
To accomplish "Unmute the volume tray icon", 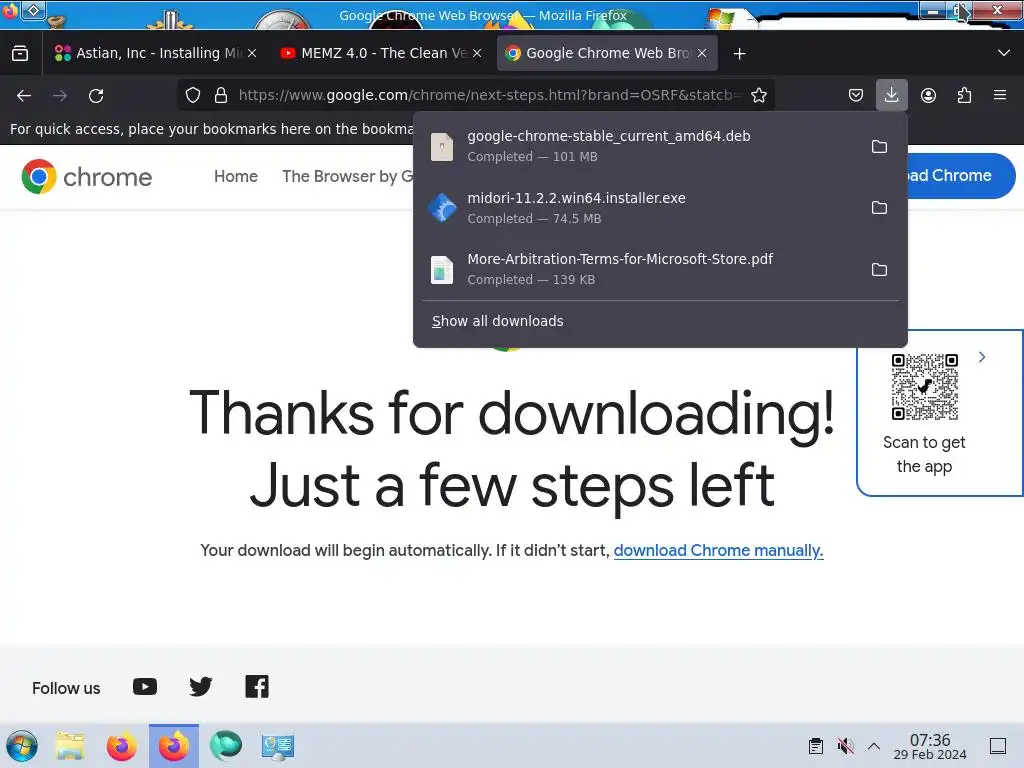I will point(845,746).
